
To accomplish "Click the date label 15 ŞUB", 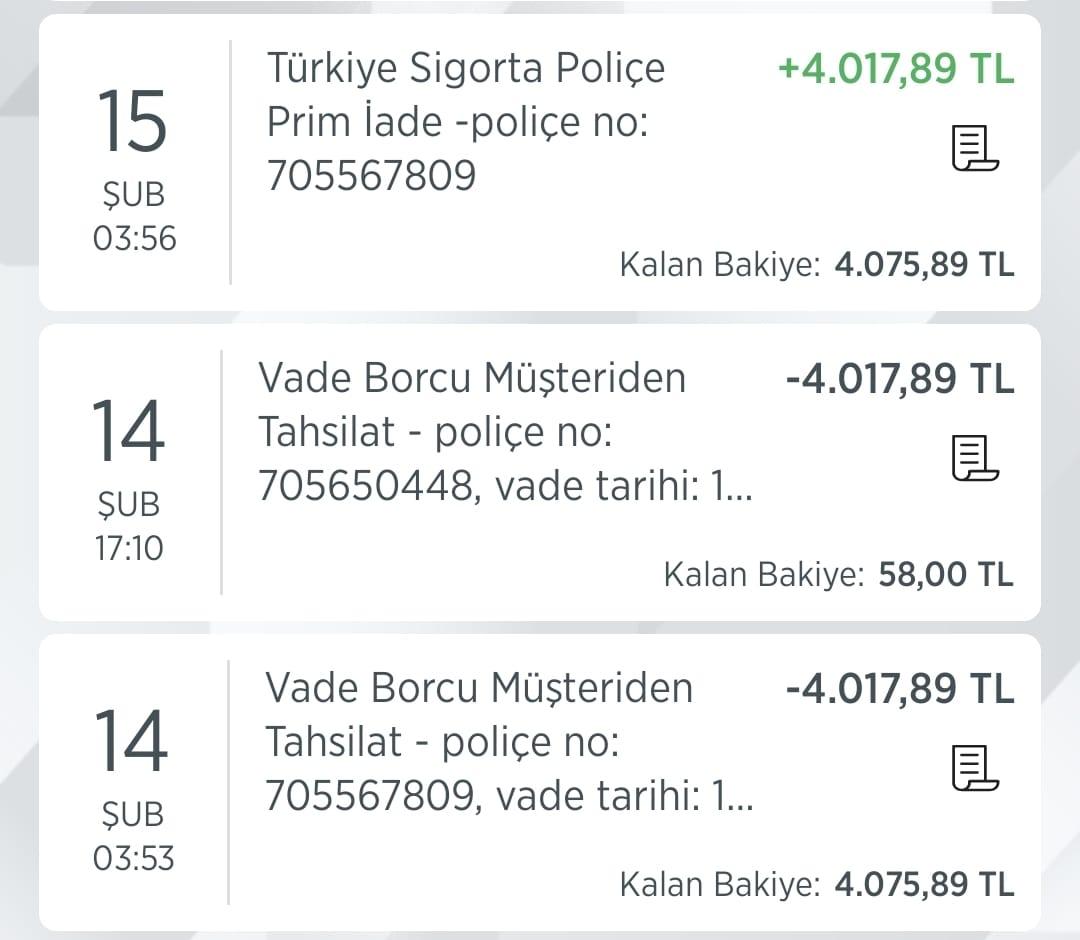I will 131,152.
